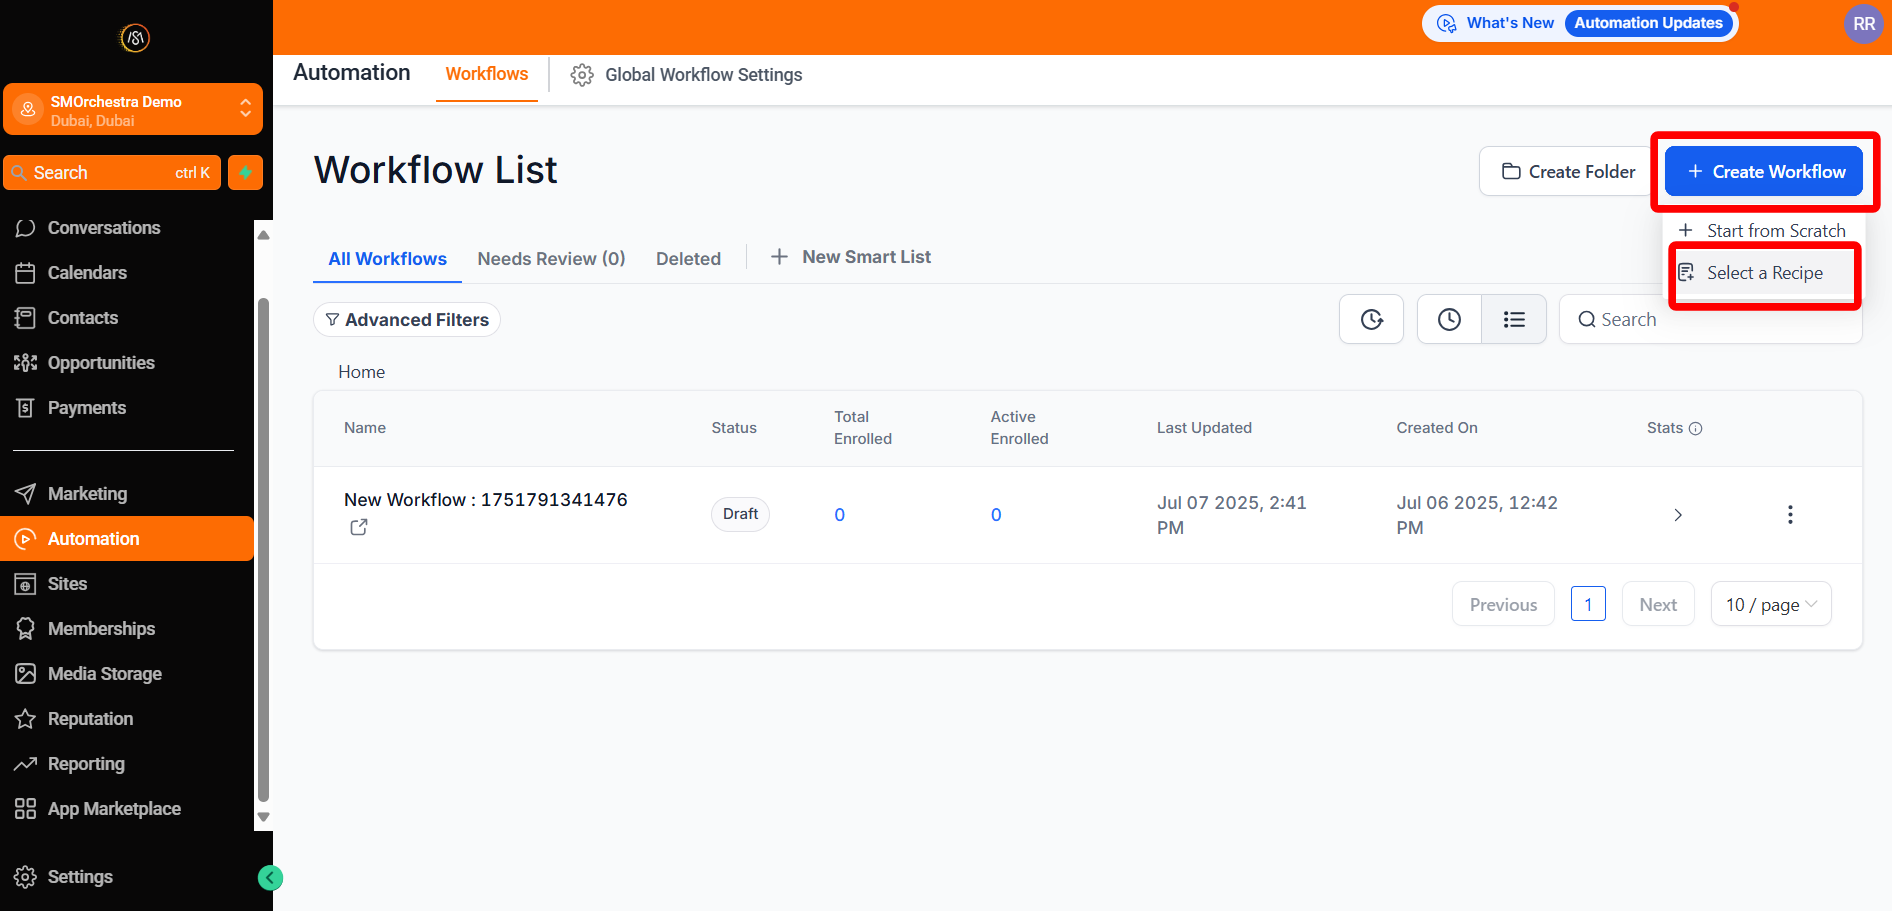Collapse the sidebar with green arrow
The image size is (1892, 911).
270,877
